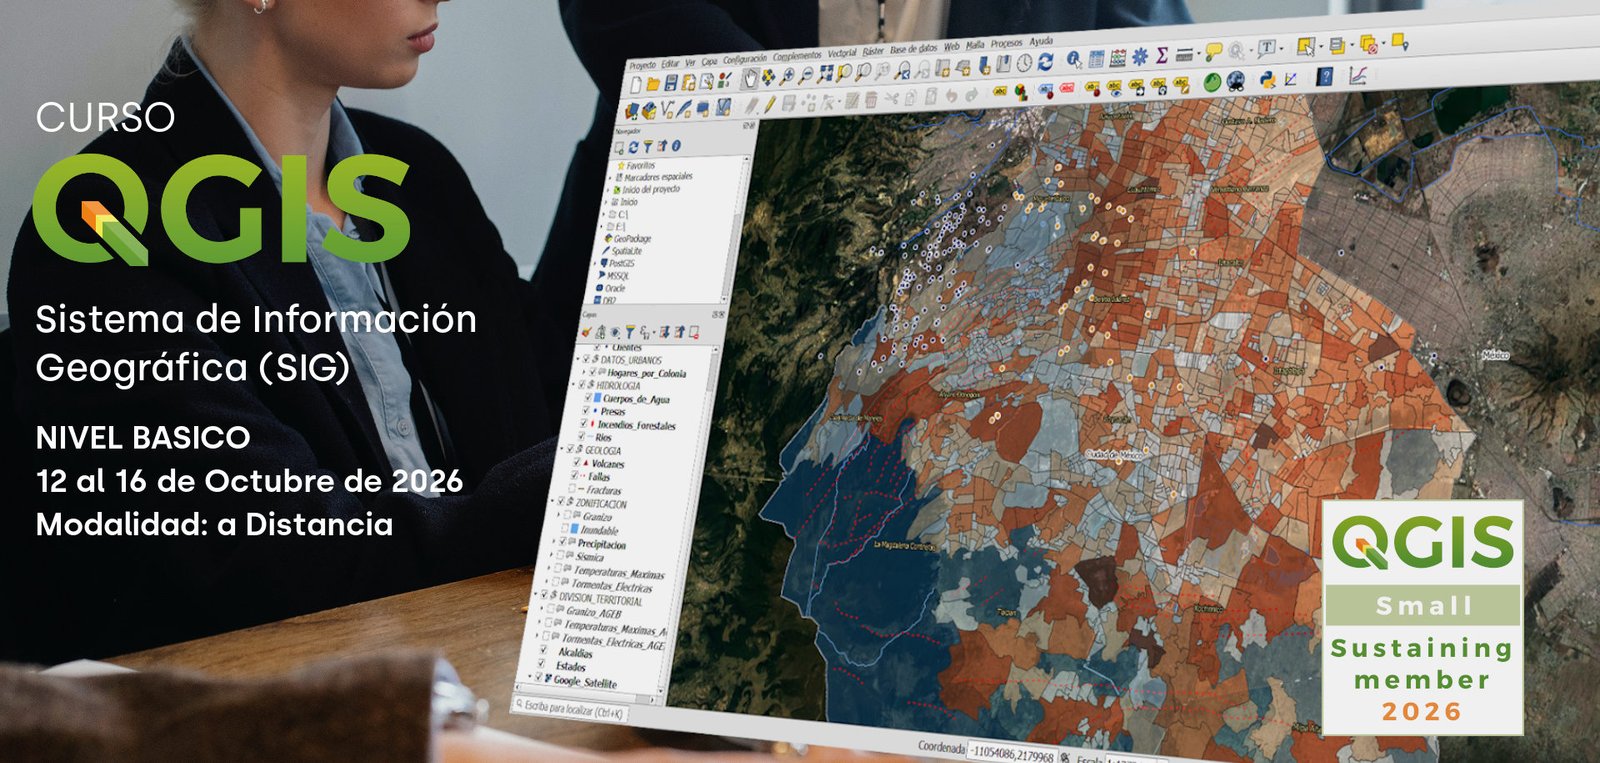Click the Map Tips yellow bubble icon

point(1213,52)
